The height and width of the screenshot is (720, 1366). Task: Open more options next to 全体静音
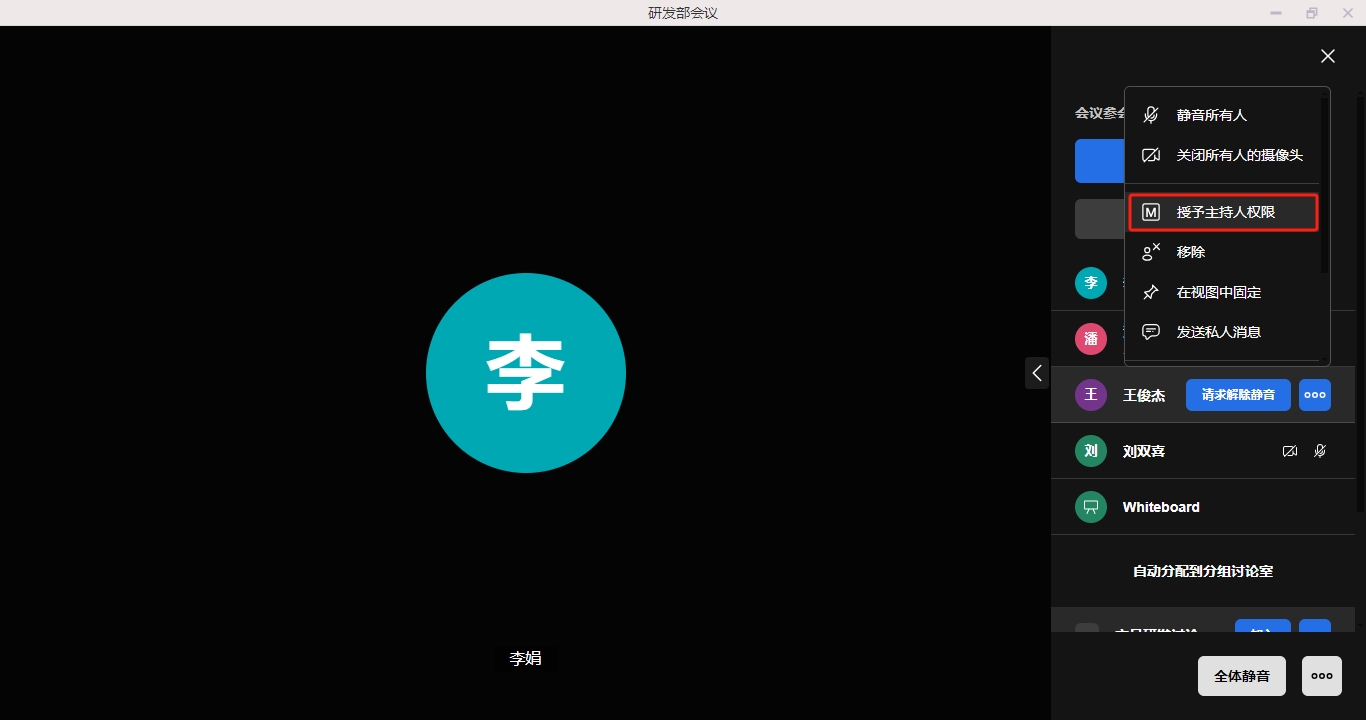pyautogui.click(x=1321, y=676)
